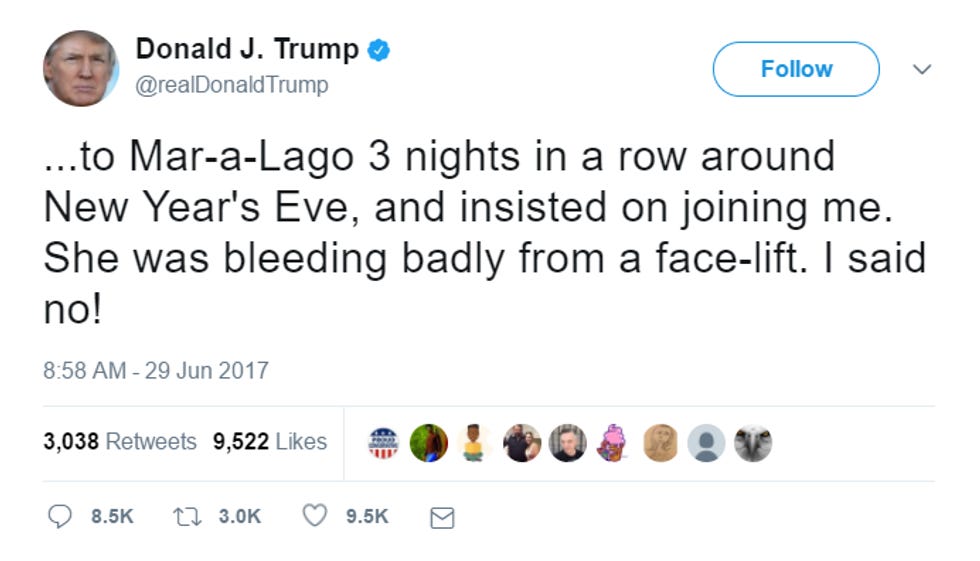Open the gray default avatar profile
Image resolution: width=980 pixels, height=561 pixels.
[706, 444]
